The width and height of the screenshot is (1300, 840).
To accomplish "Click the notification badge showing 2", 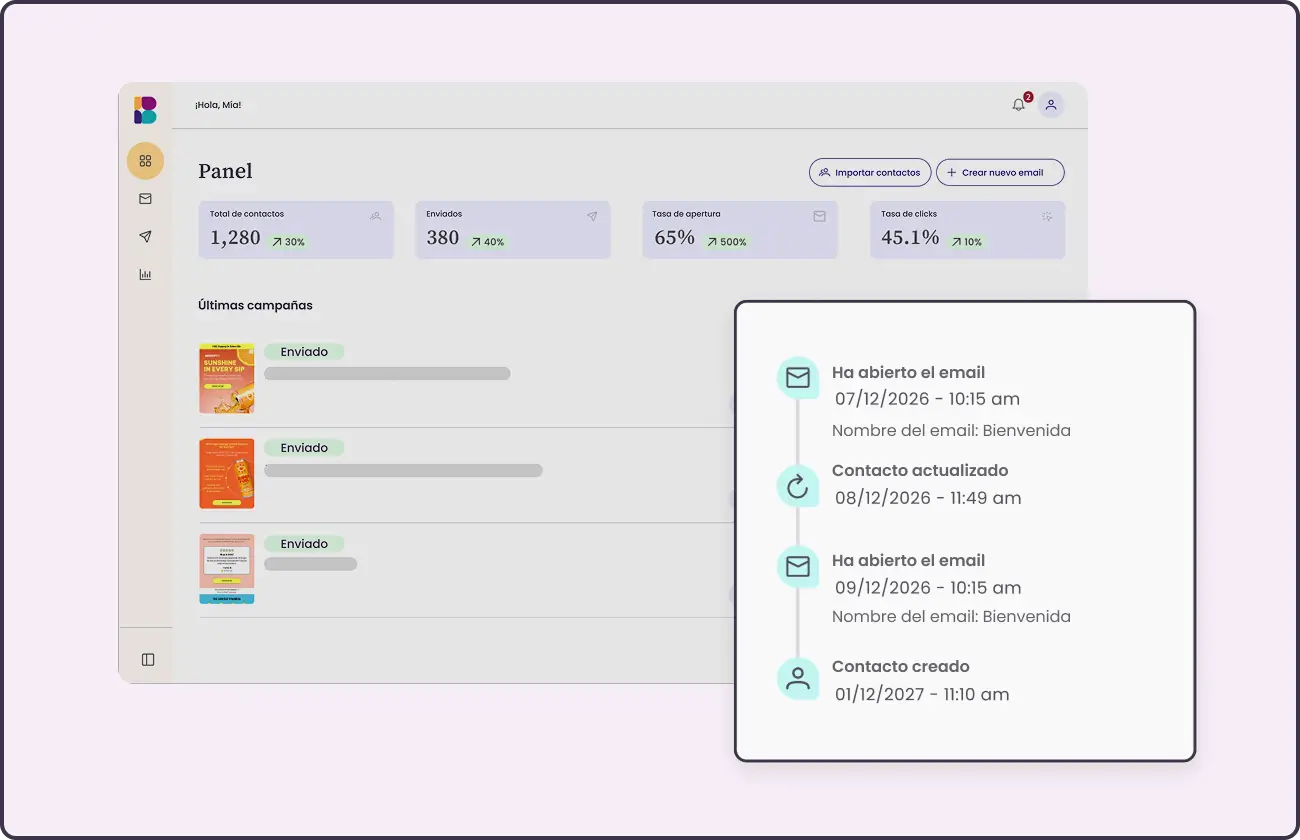I will pyautogui.click(x=1027, y=96).
